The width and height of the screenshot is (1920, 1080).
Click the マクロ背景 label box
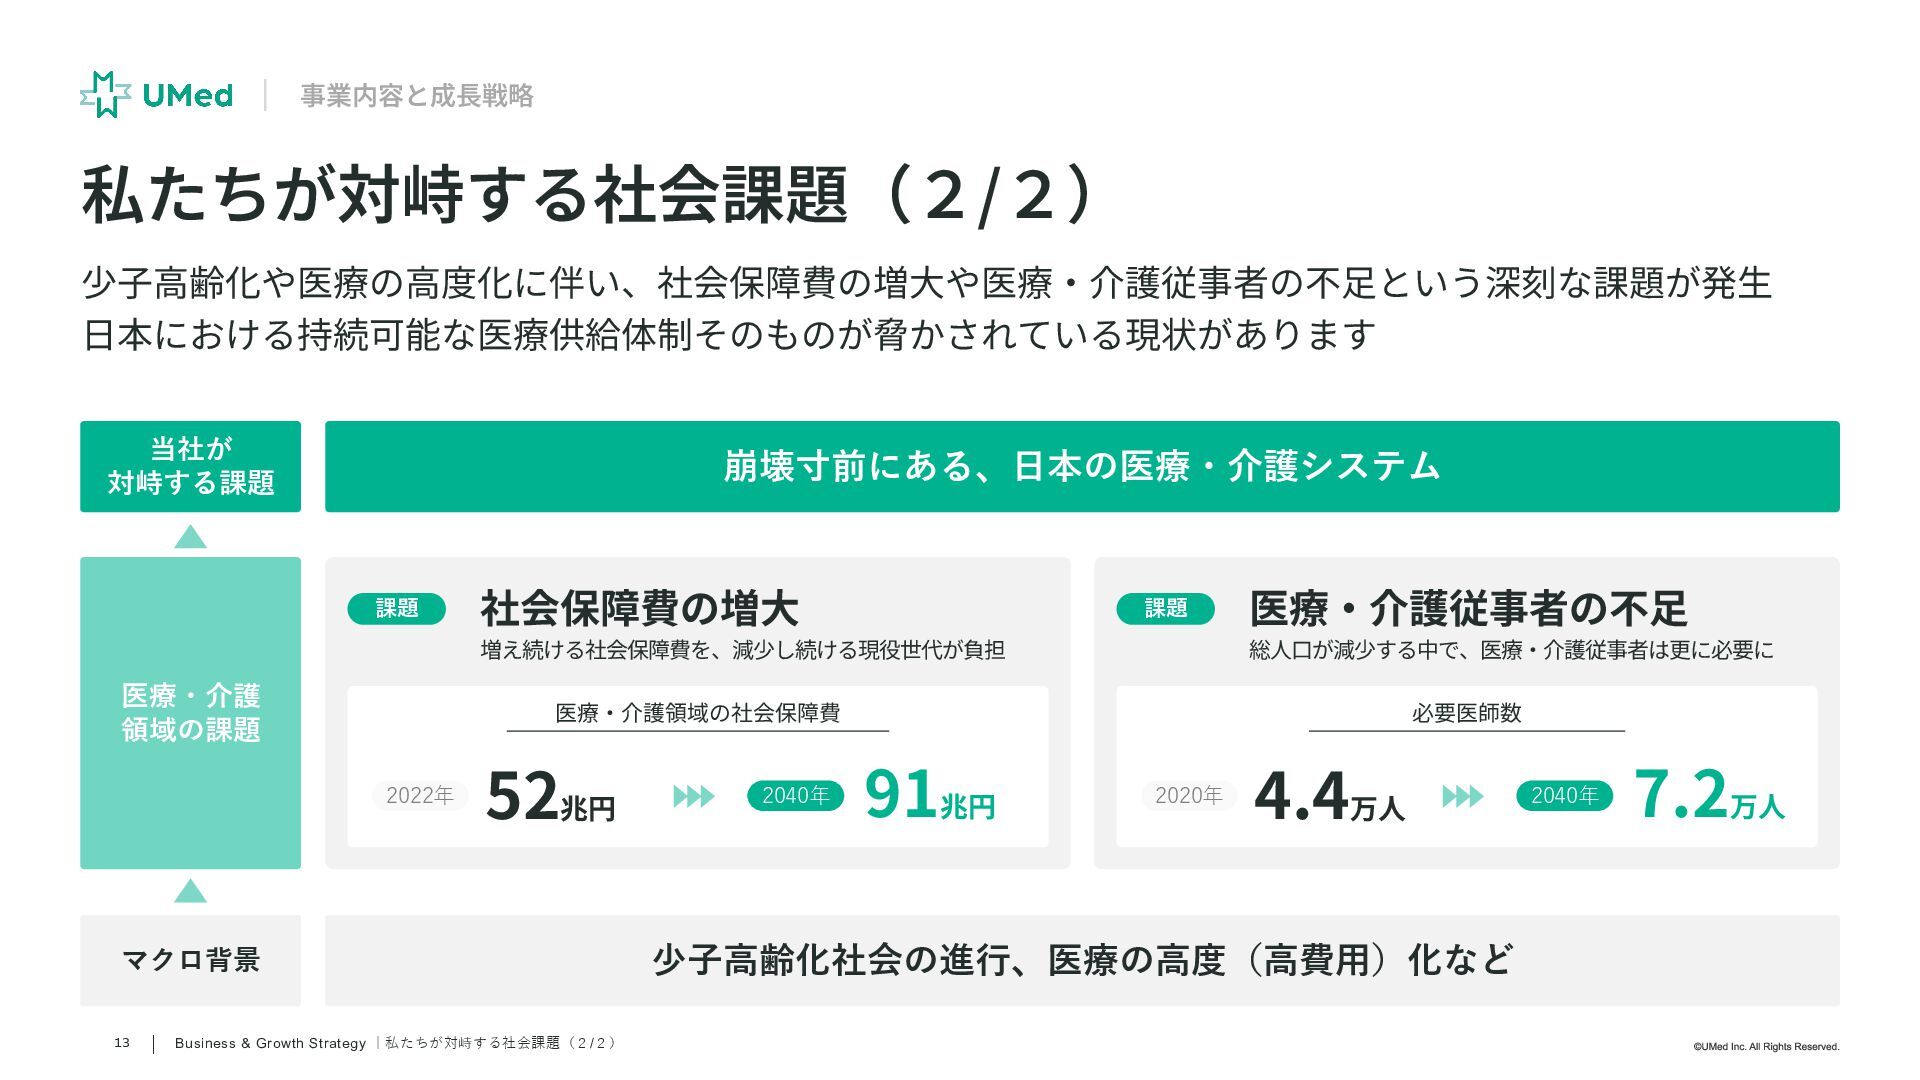click(190, 960)
